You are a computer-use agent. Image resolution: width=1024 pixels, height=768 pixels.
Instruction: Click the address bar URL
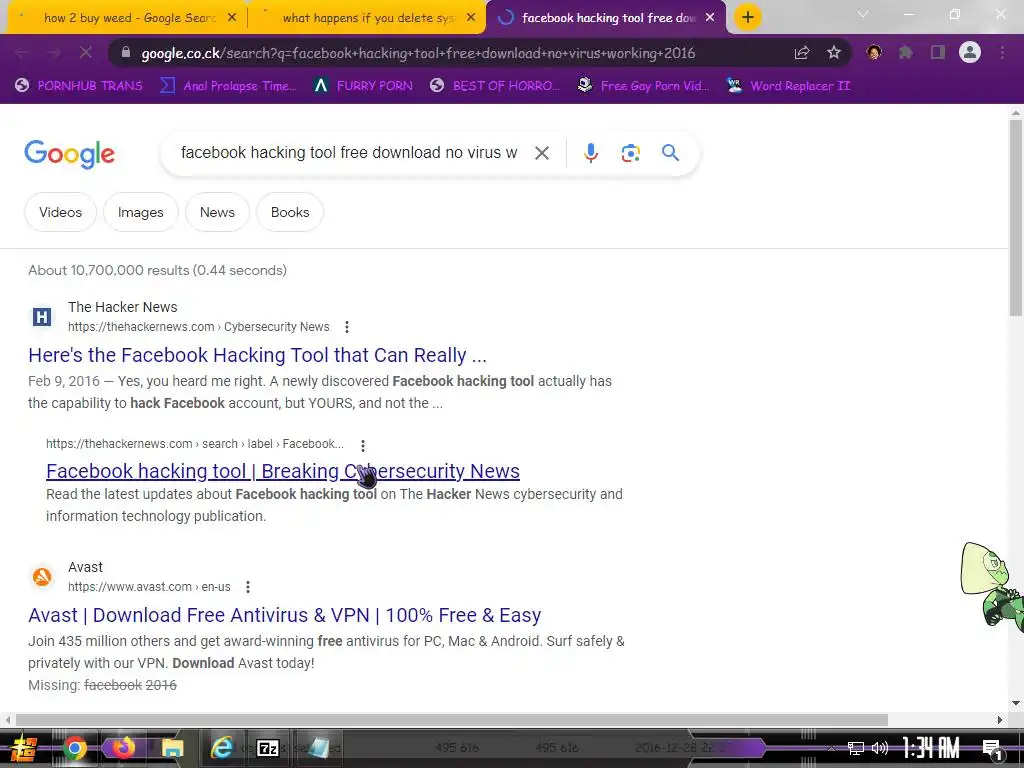pos(418,53)
